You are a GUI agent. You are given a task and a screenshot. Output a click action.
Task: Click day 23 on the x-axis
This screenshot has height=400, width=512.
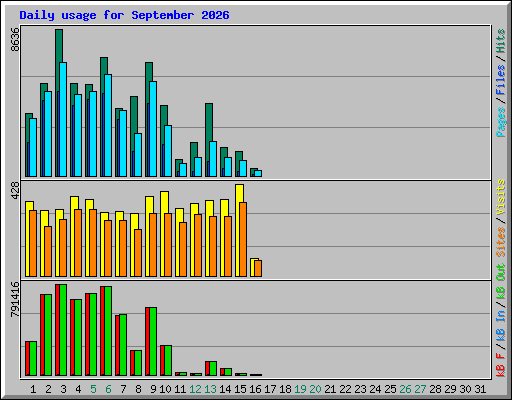point(360,389)
